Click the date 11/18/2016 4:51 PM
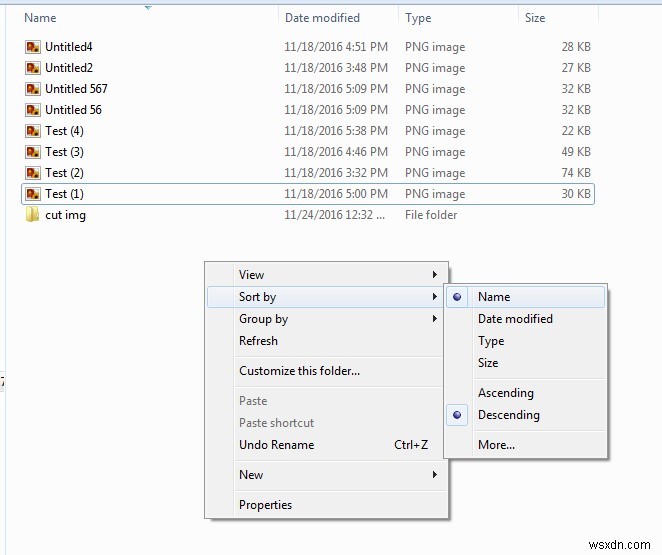This screenshot has height=555, width=662. 336,47
